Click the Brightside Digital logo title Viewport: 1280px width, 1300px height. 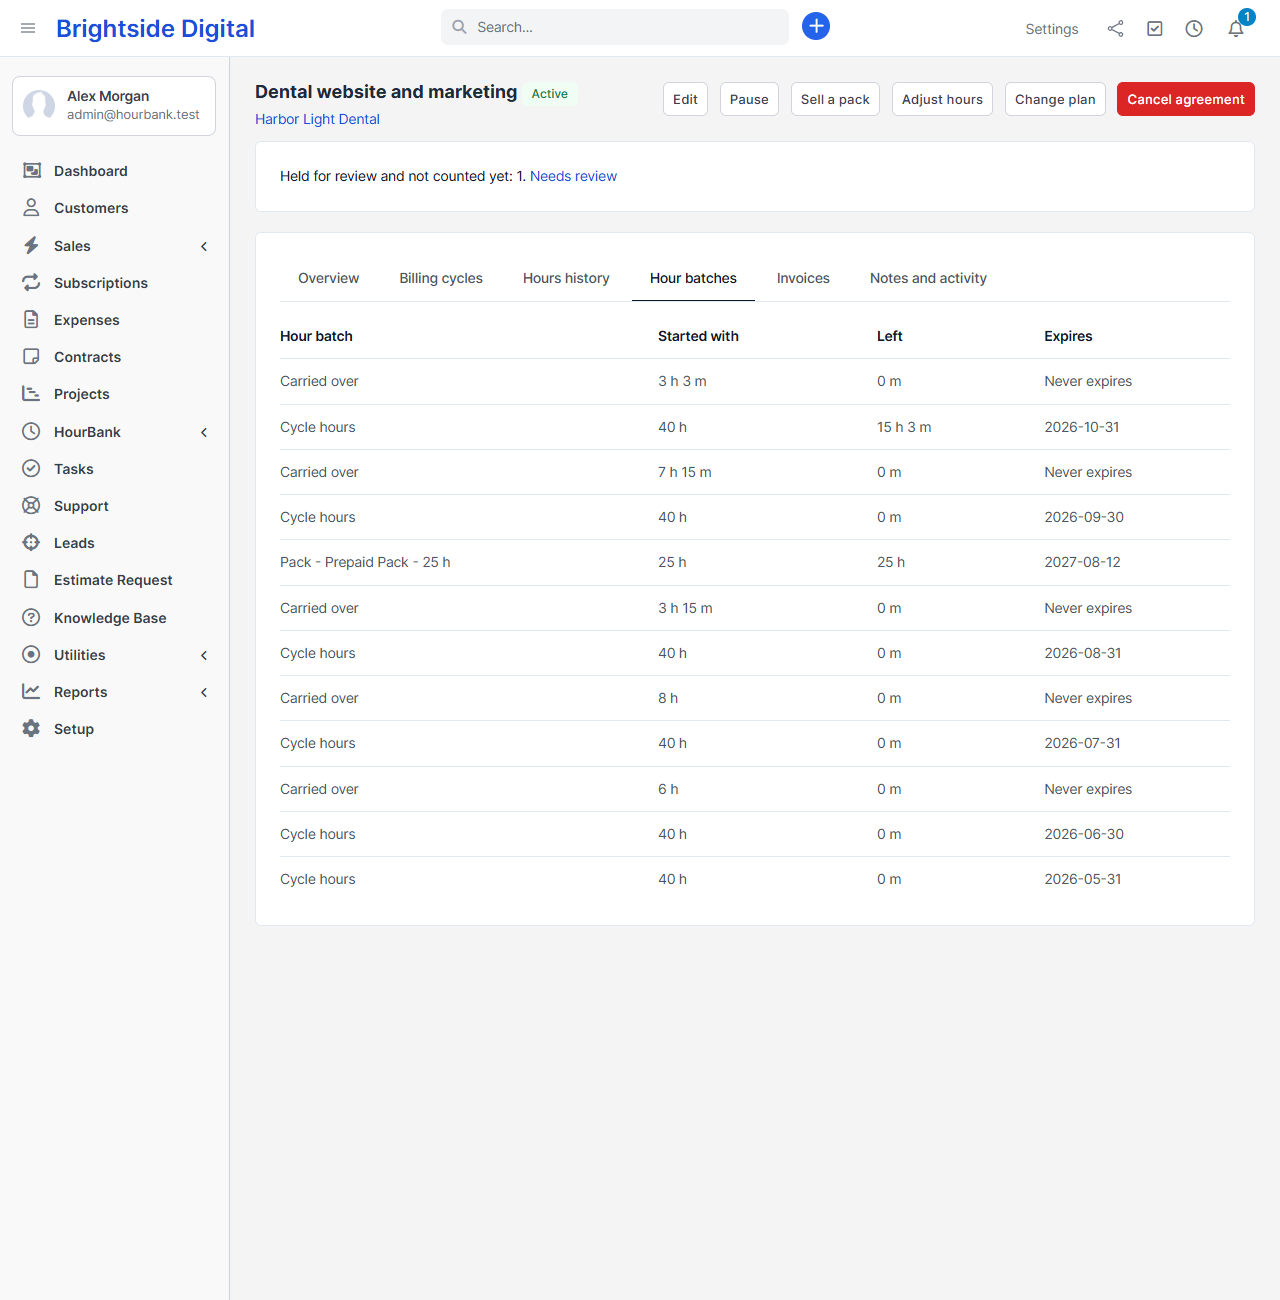[x=155, y=28]
